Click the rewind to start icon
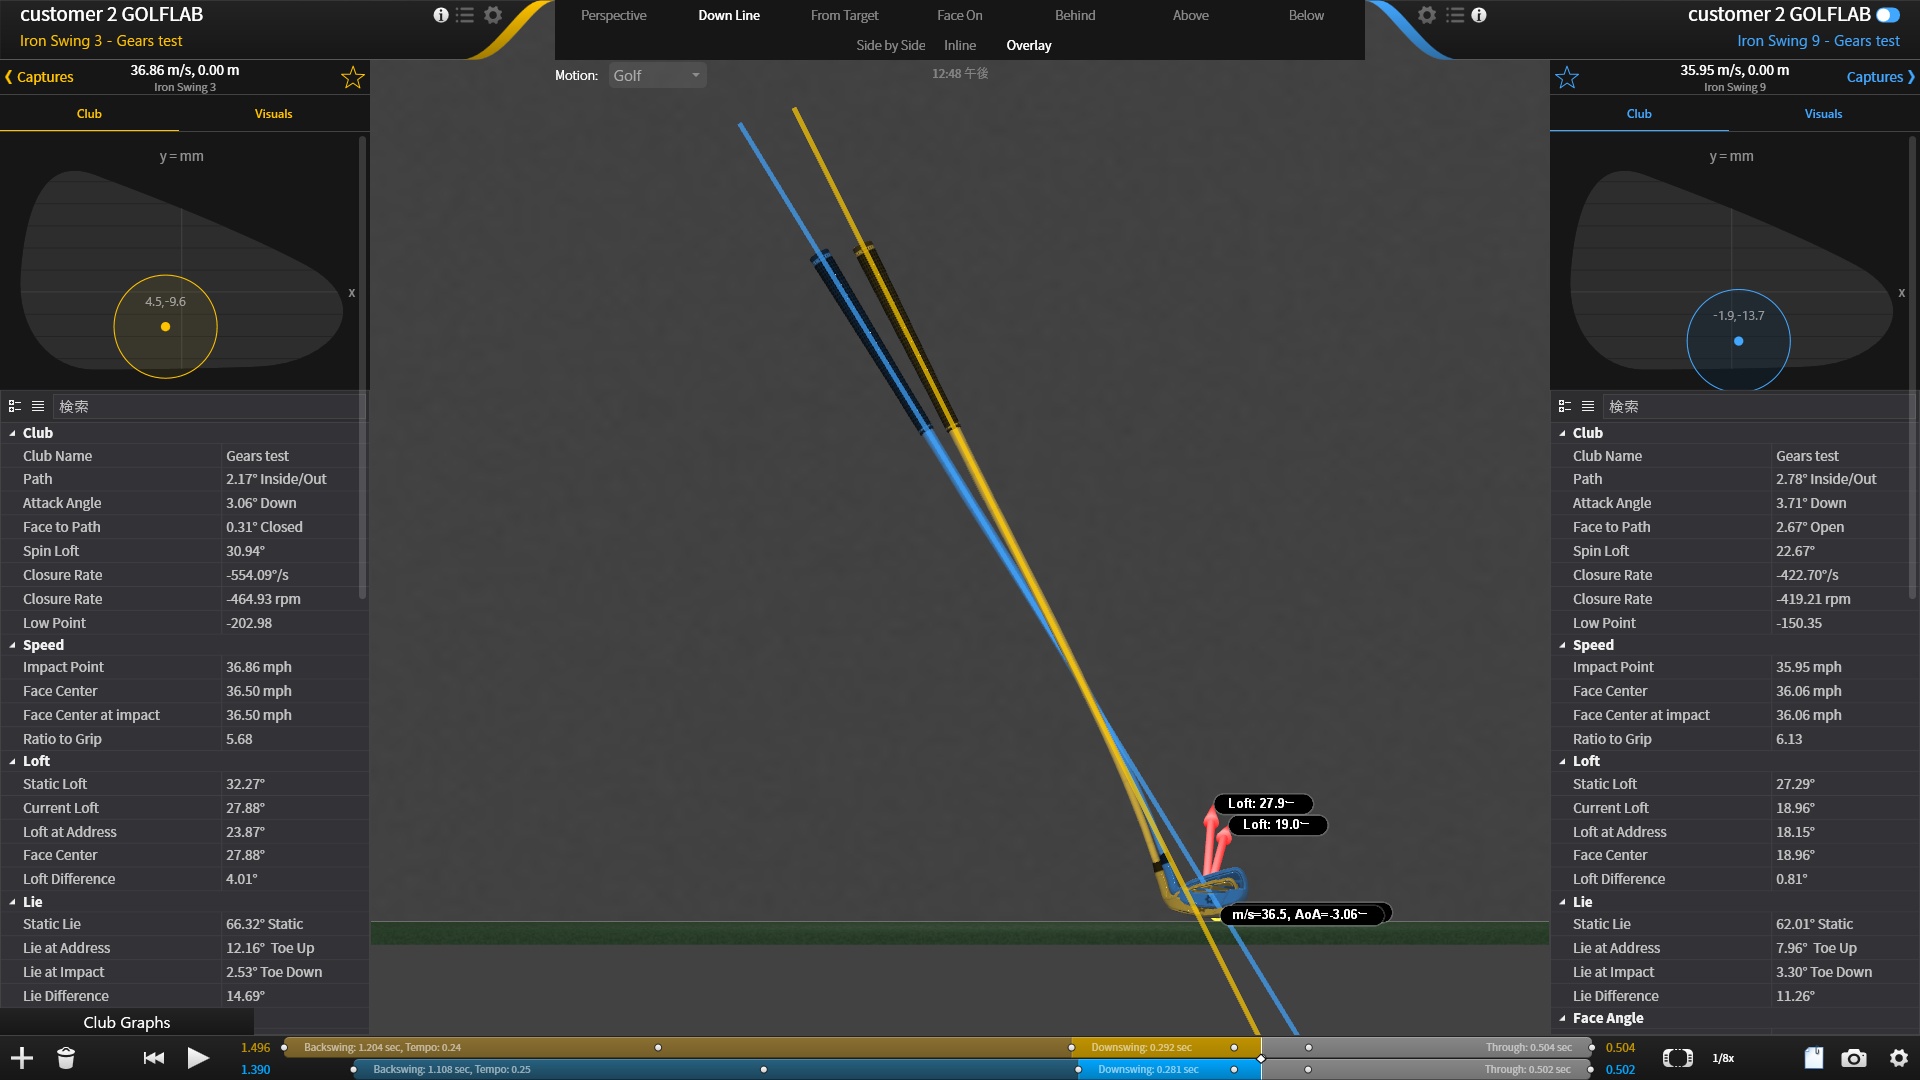Screen dimensions: 1920x1080 coord(154,1058)
